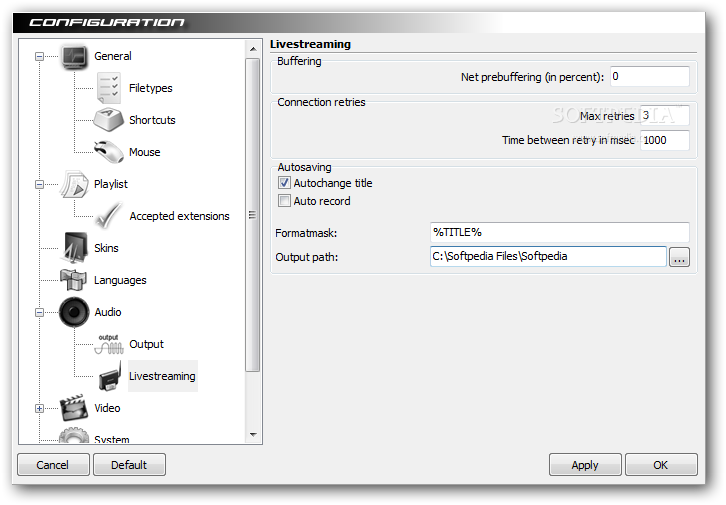Select Video in the settings tree
This screenshot has height=505, width=726.
coord(107,408)
